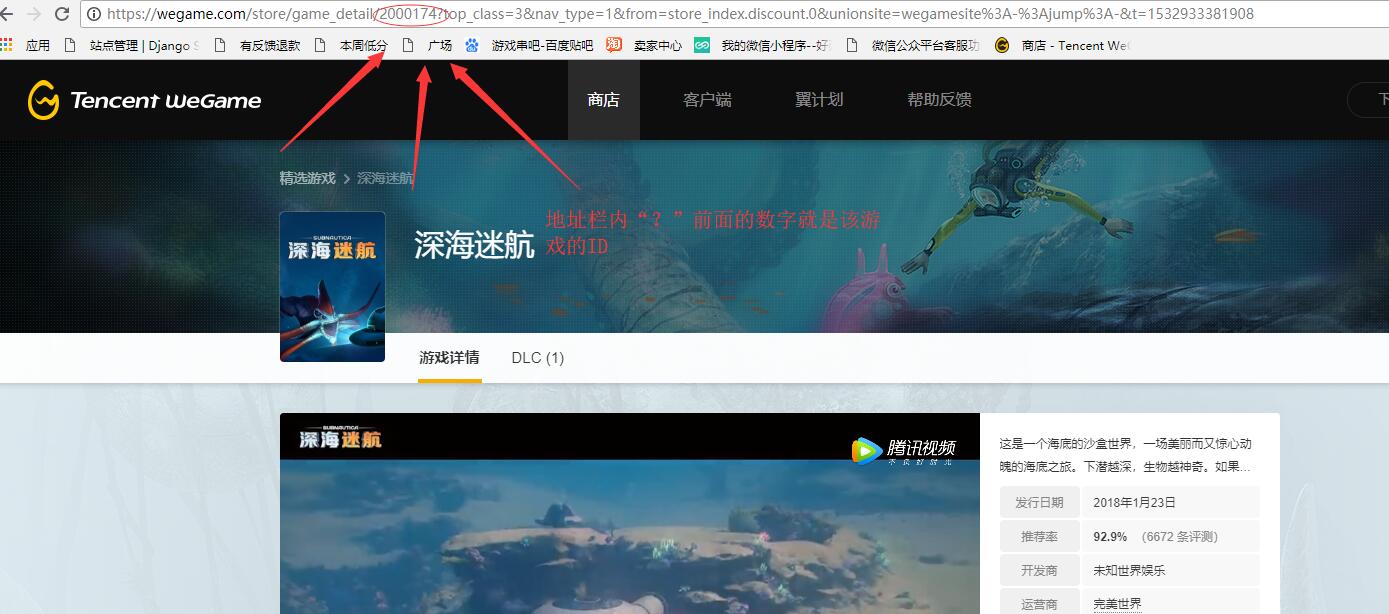Open the 帮助反馈 navigation tab
The height and width of the screenshot is (614, 1389).
[939, 100]
